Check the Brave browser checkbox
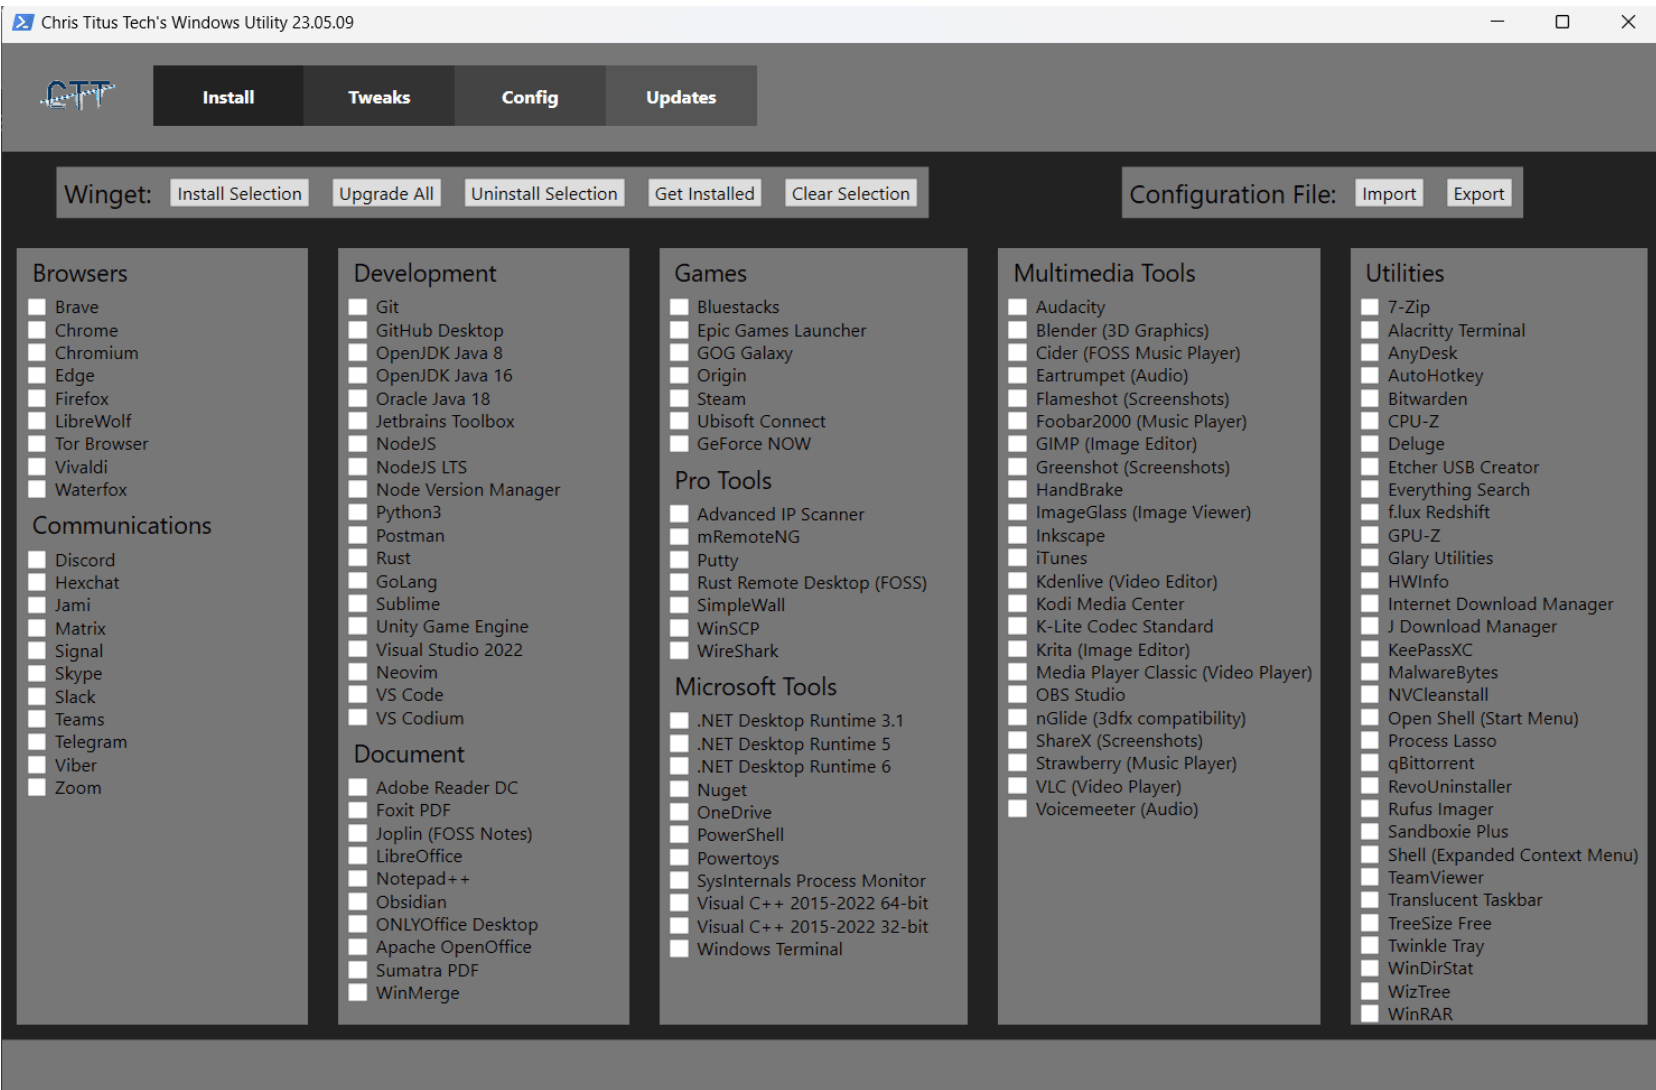The width and height of the screenshot is (1656, 1090). click(37, 307)
